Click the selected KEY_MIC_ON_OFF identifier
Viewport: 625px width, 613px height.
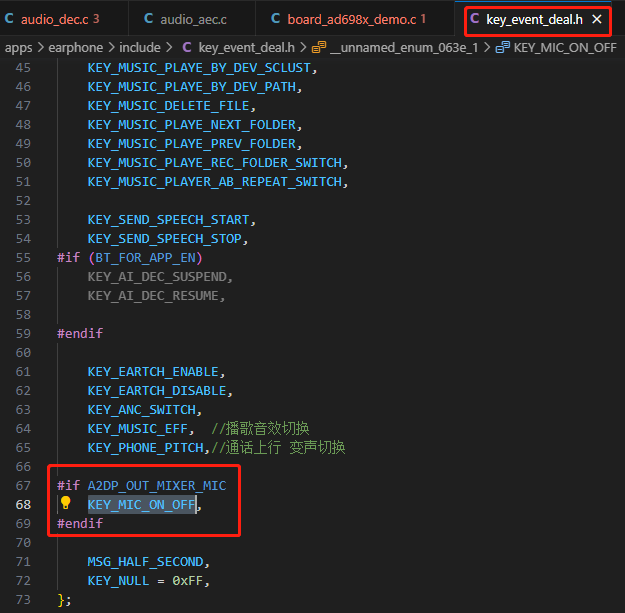(x=142, y=505)
